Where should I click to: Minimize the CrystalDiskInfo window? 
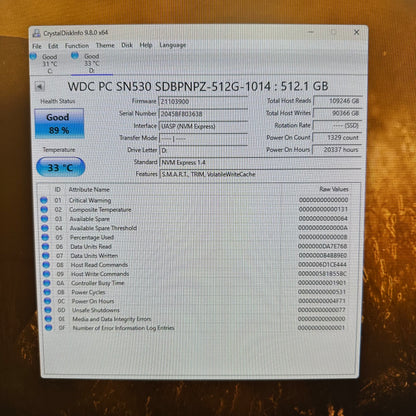pos(311,32)
